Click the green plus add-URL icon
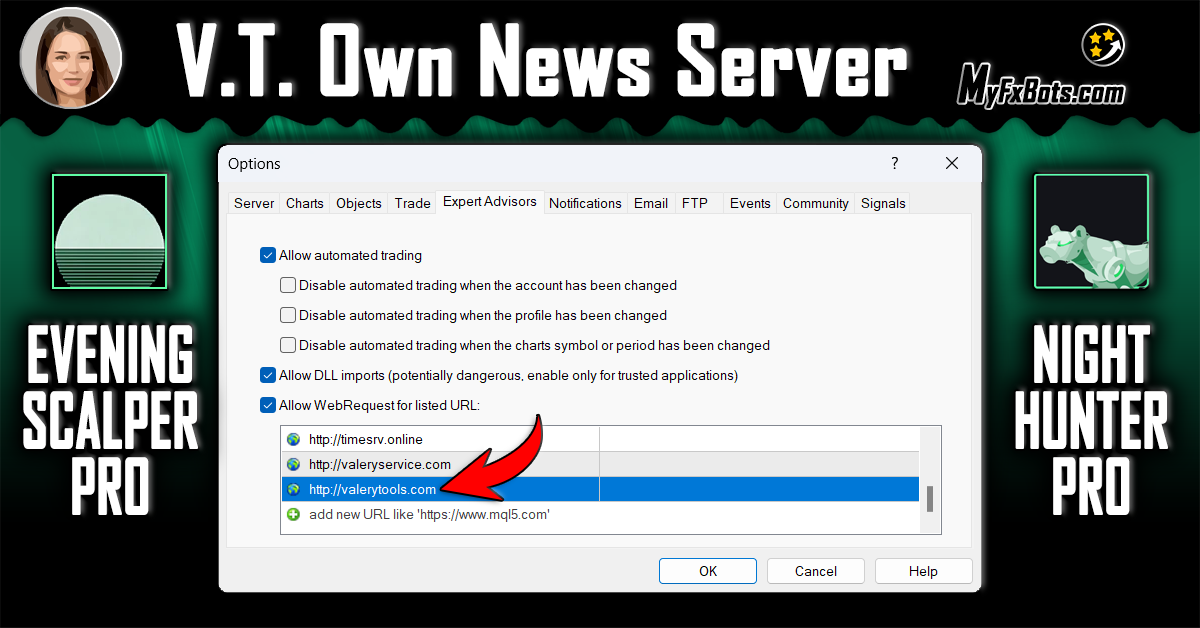The width and height of the screenshot is (1200, 628). point(293,514)
